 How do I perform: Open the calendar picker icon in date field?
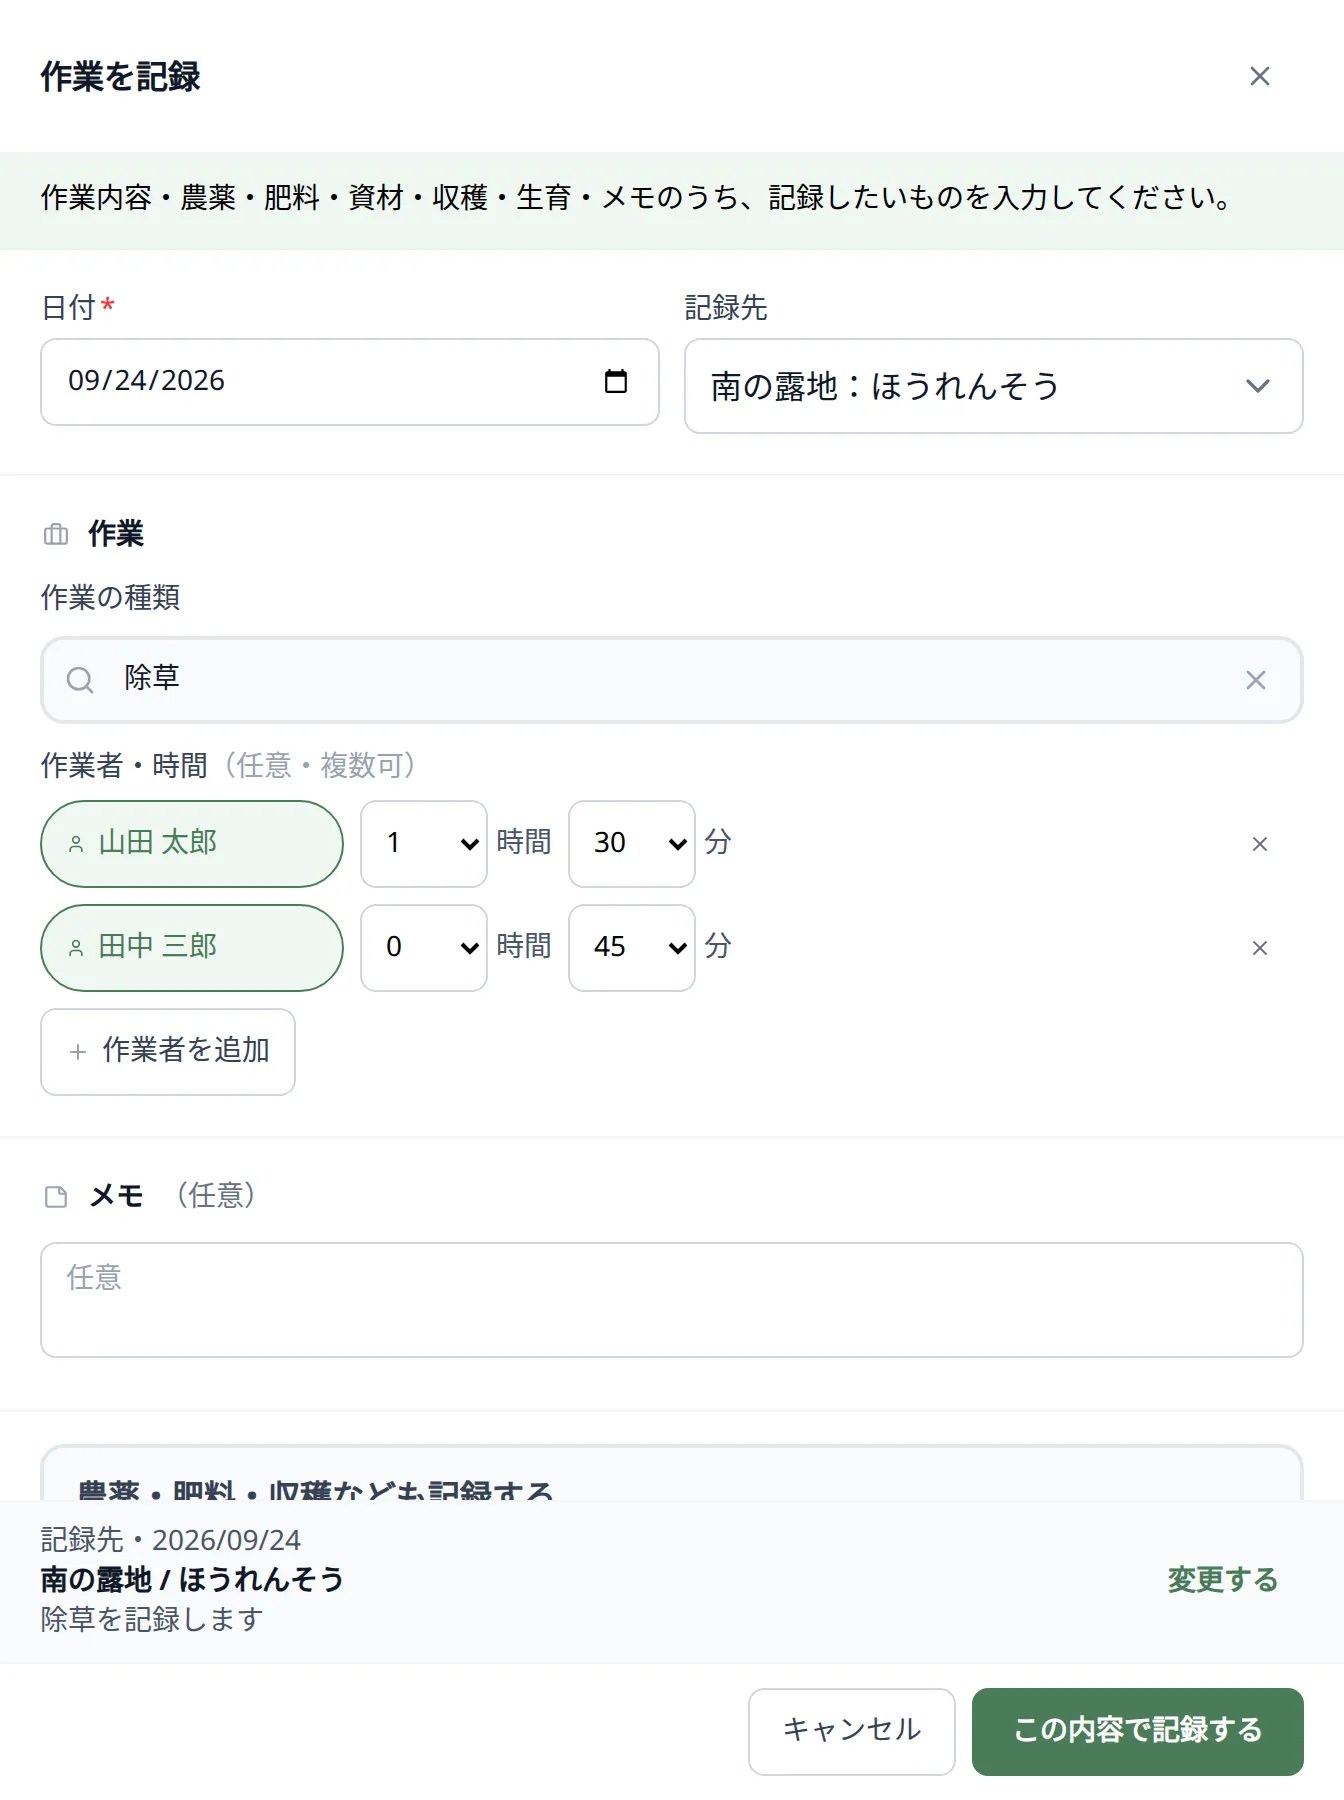coord(616,381)
